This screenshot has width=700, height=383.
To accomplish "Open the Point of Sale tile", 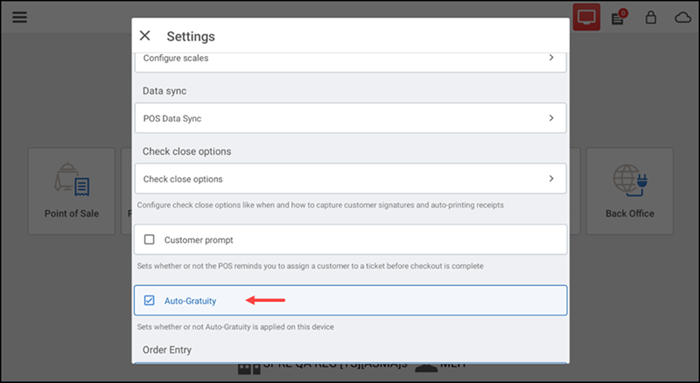I will (x=71, y=191).
